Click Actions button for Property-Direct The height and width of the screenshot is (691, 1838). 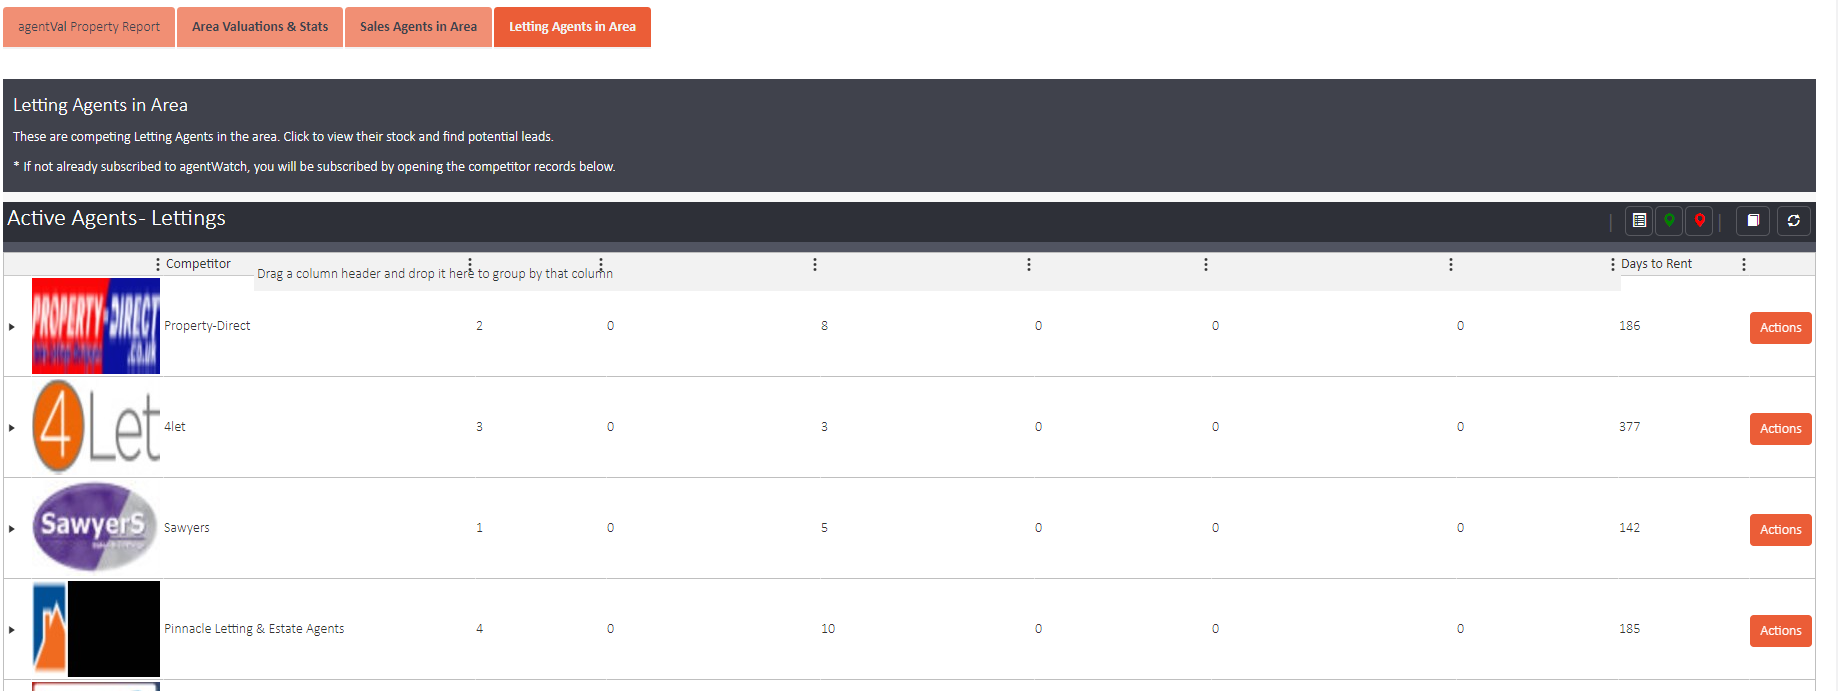click(1780, 328)
